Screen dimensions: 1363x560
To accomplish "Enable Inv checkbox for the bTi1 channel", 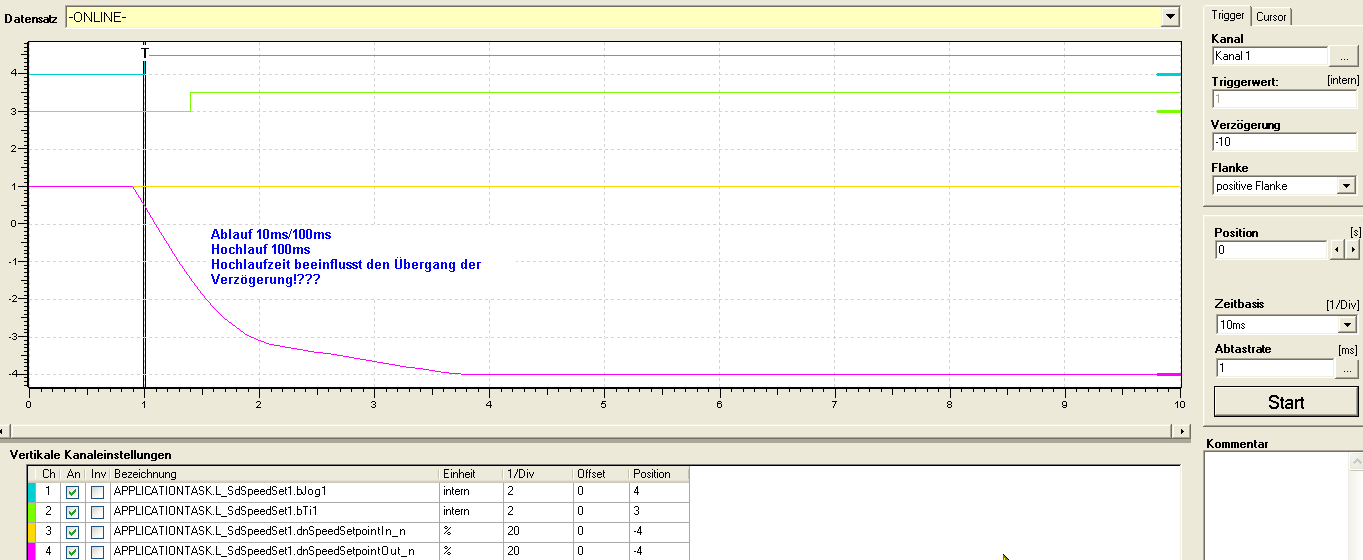I will [97, 512].
